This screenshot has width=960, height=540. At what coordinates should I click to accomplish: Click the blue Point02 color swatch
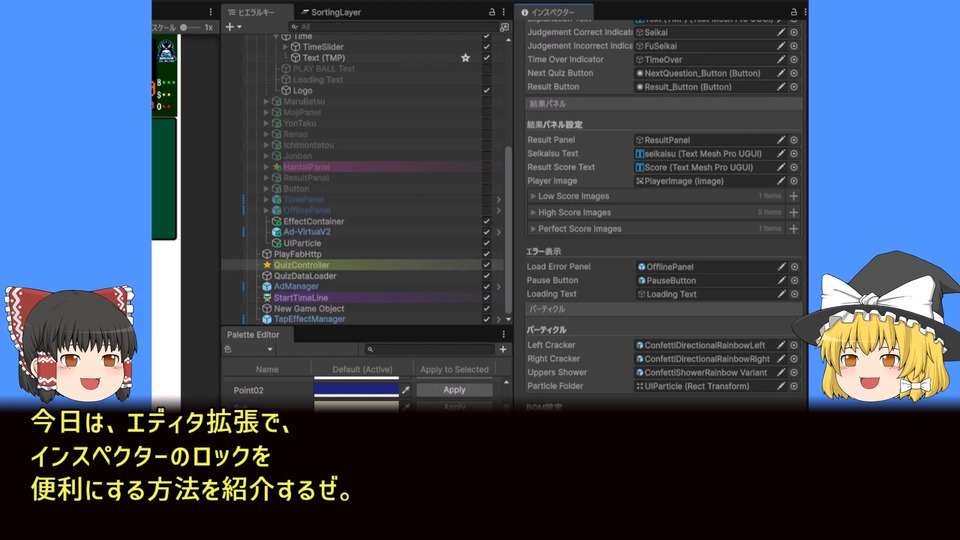coord(356,389)
